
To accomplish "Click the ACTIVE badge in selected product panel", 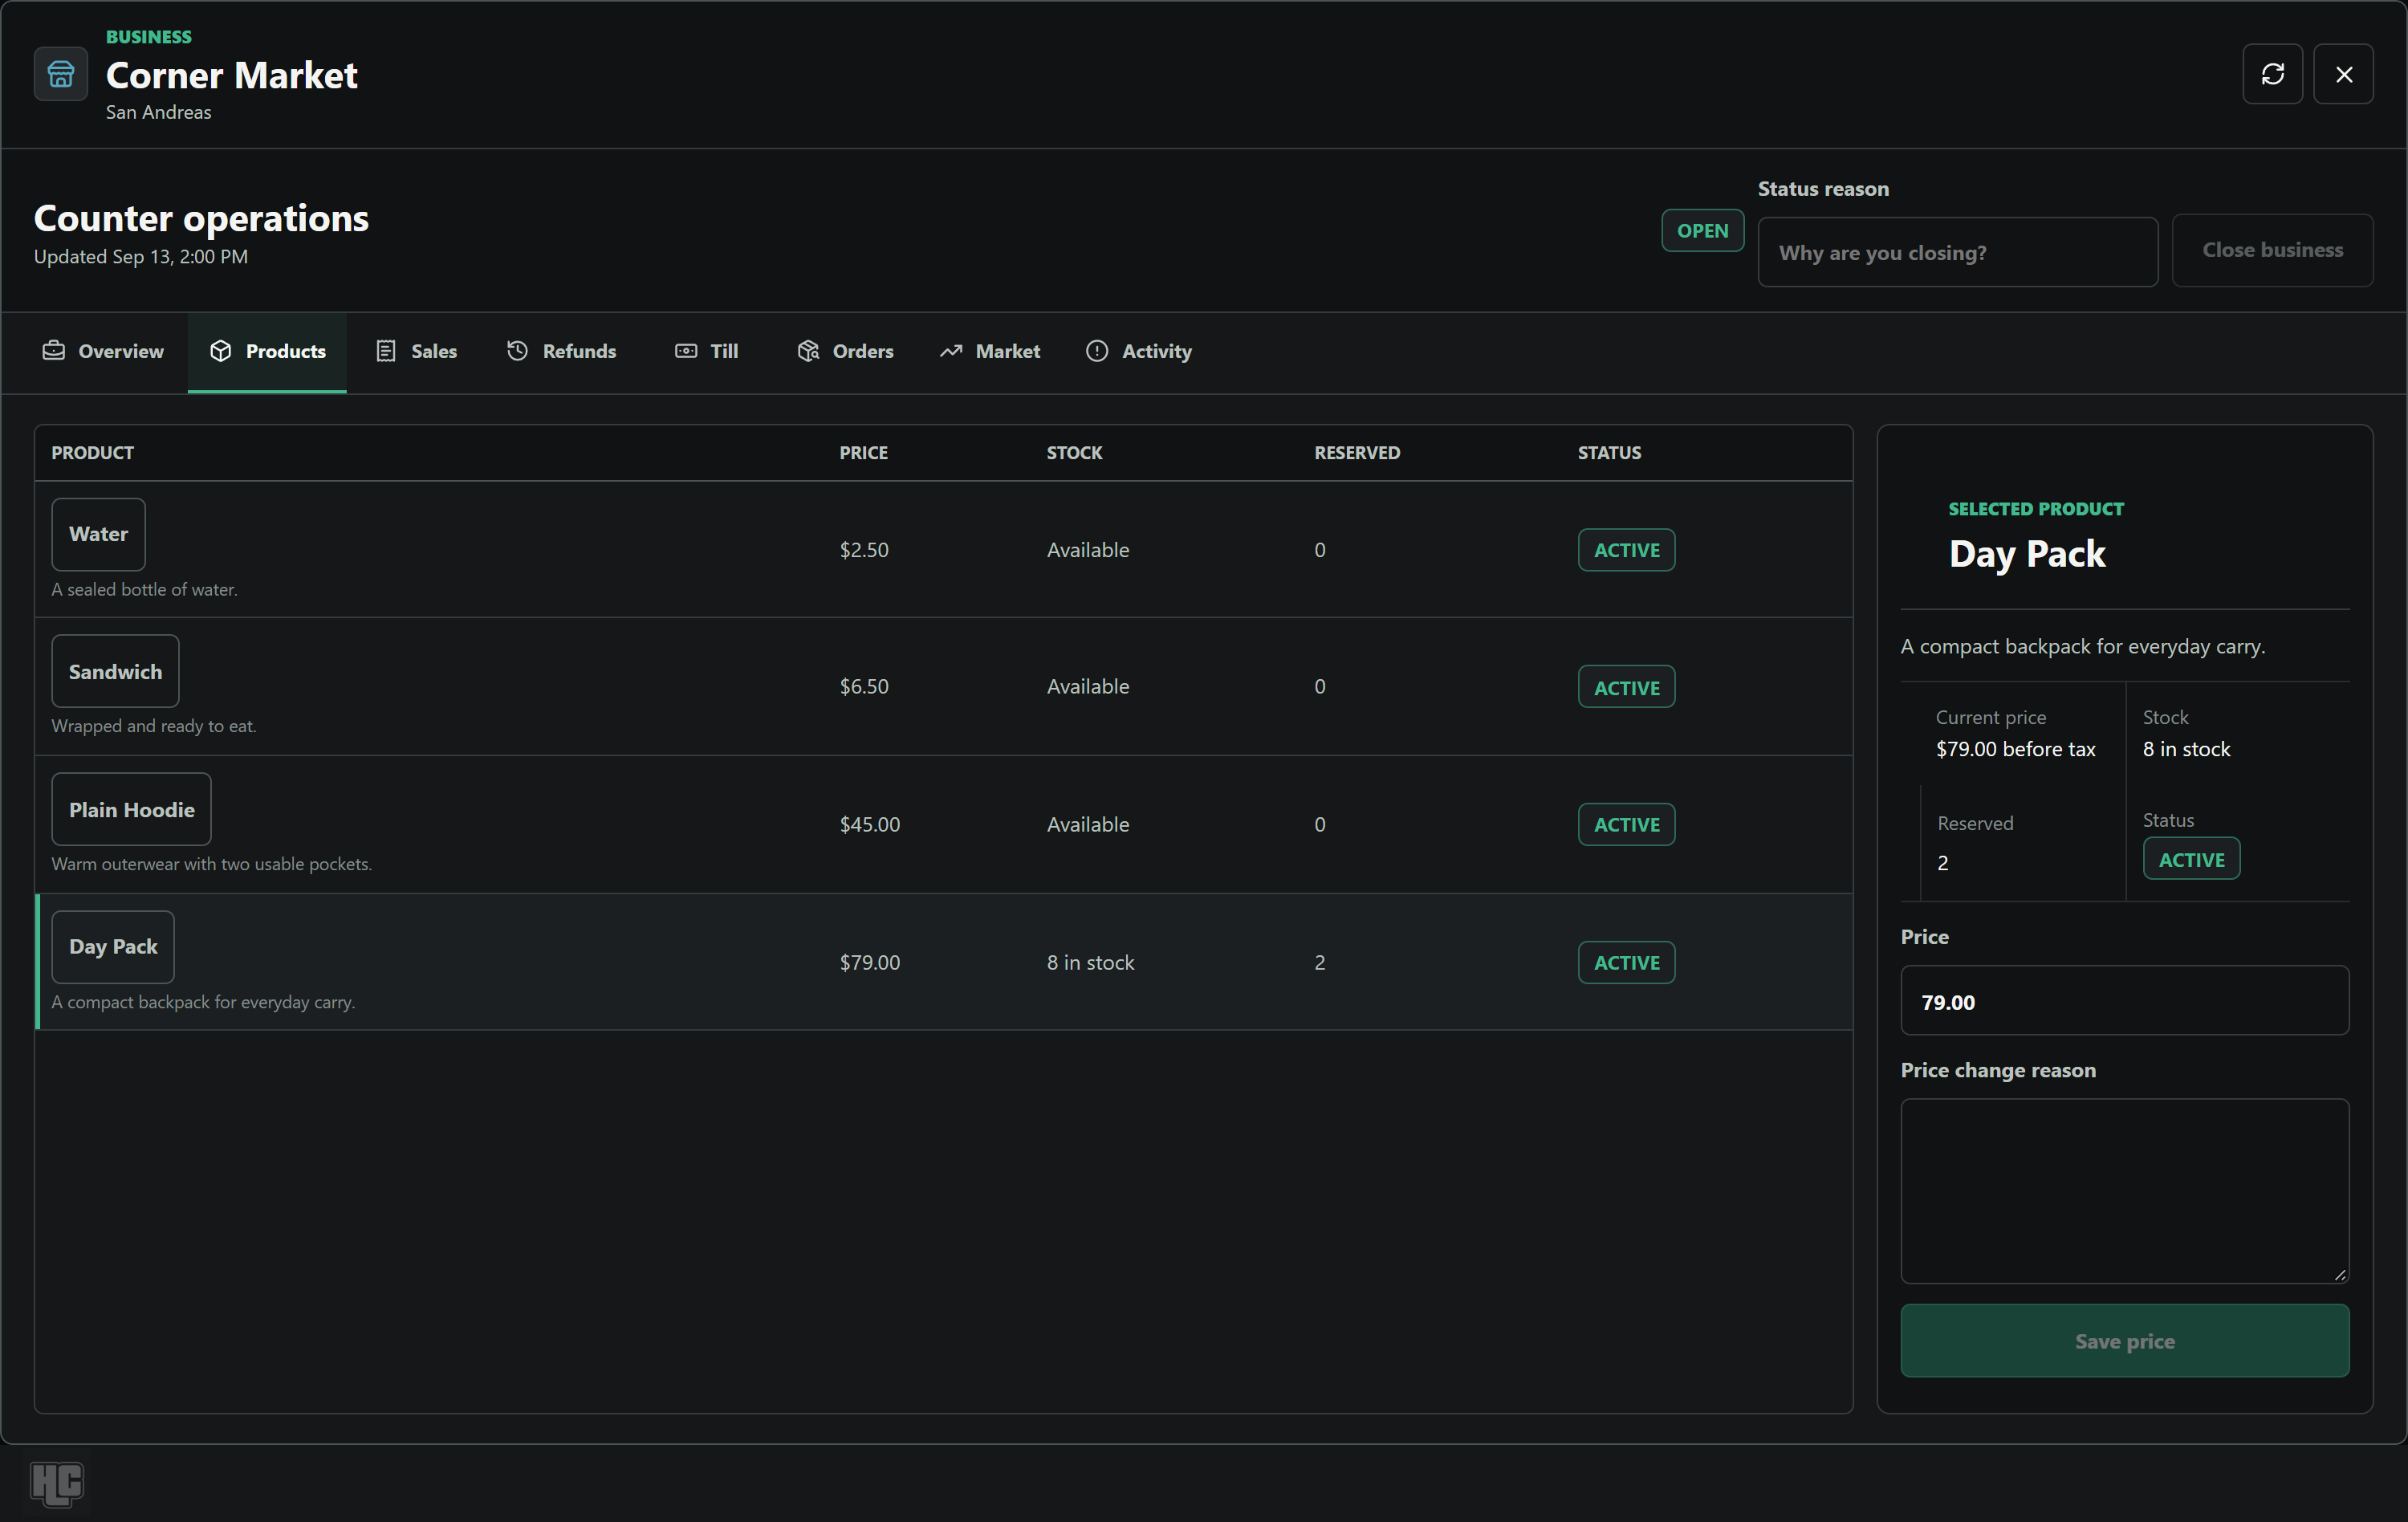I will pyautogui.click(x=2191, y=860).
